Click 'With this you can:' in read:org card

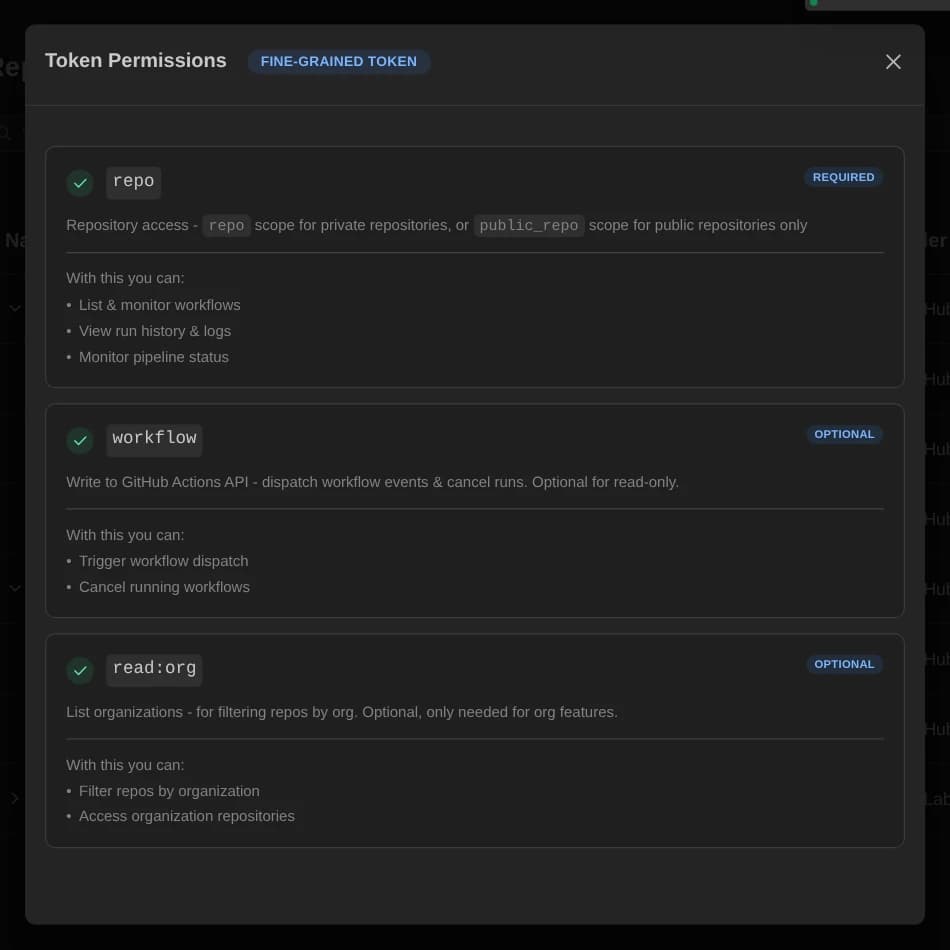coord(125,765)
